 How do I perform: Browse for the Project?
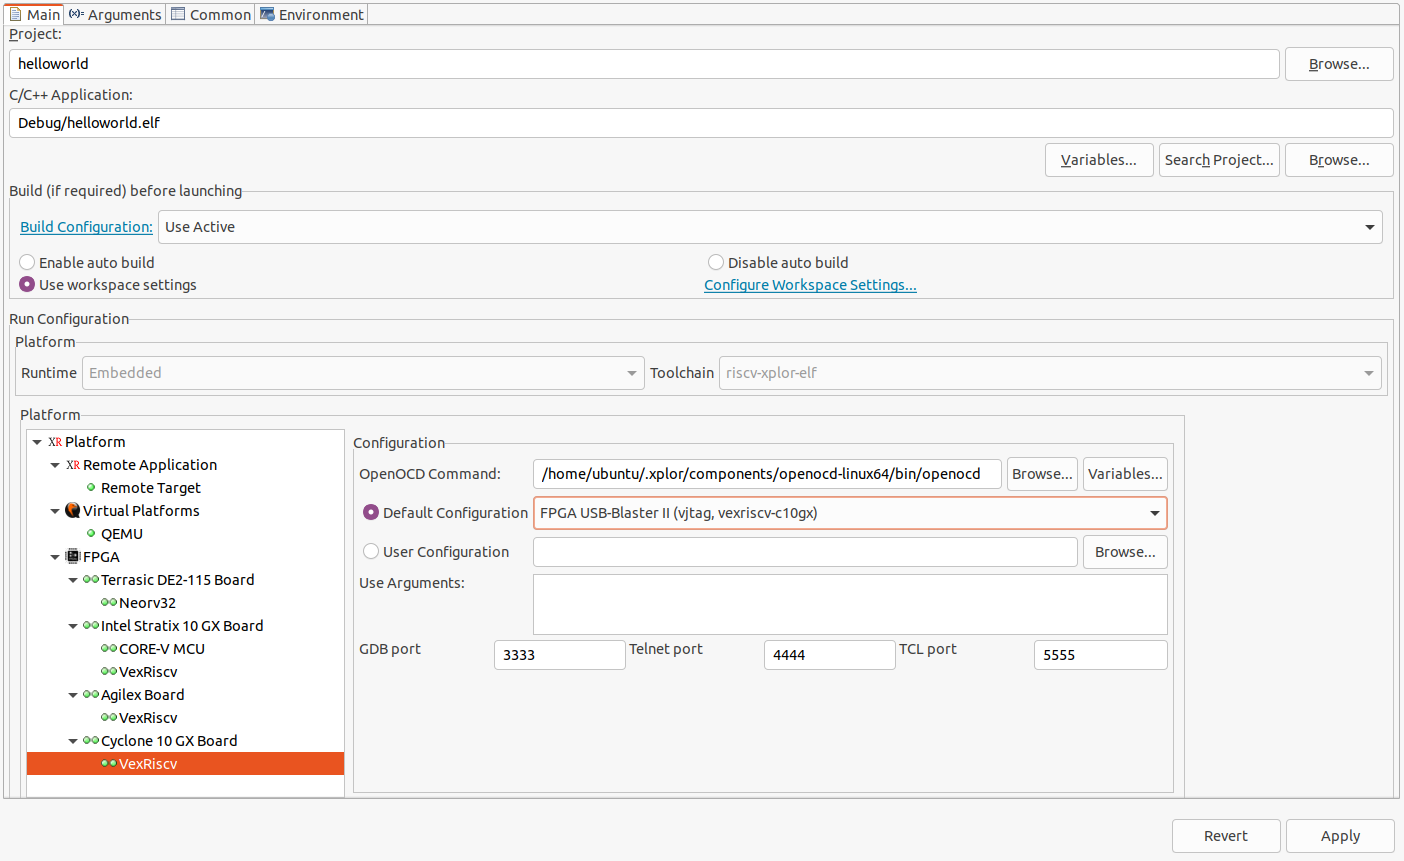[x=1339, y=64]
